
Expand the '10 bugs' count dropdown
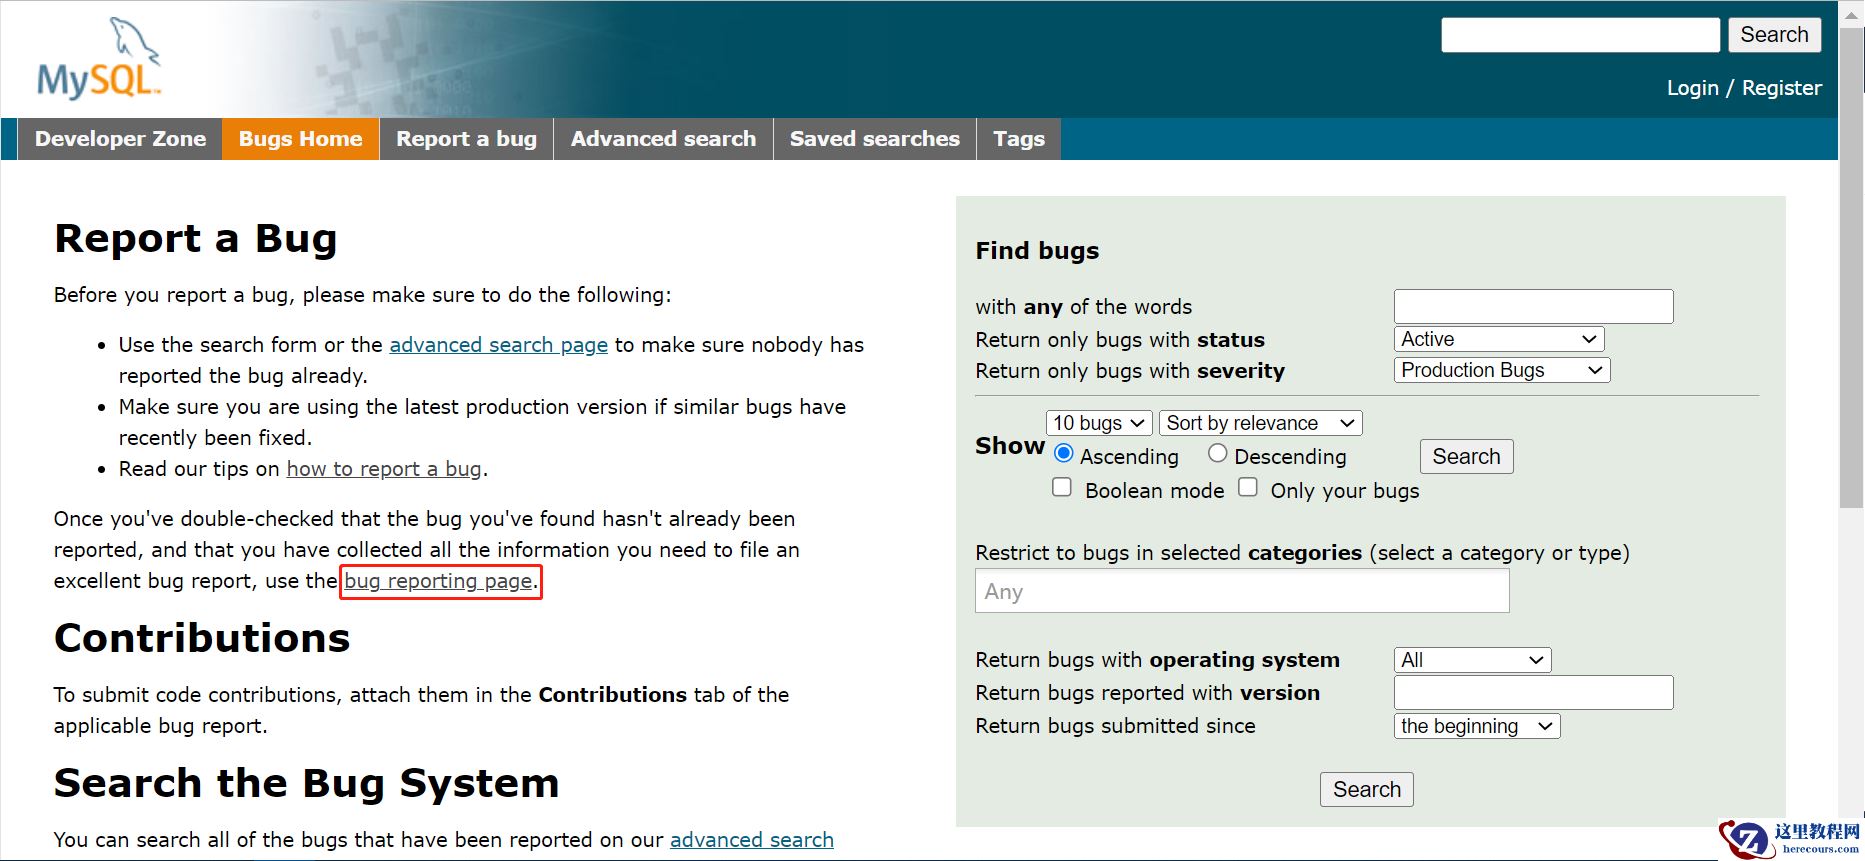click(1099, 423)
